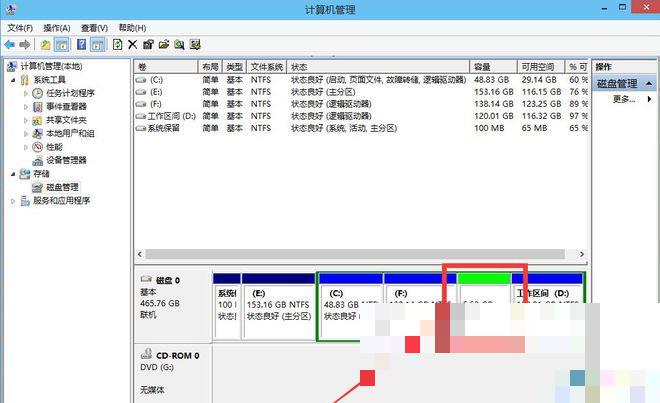Screen dimensions: 660x403
Task: Click the black X delete icon in toolbar
Action: 133,44
